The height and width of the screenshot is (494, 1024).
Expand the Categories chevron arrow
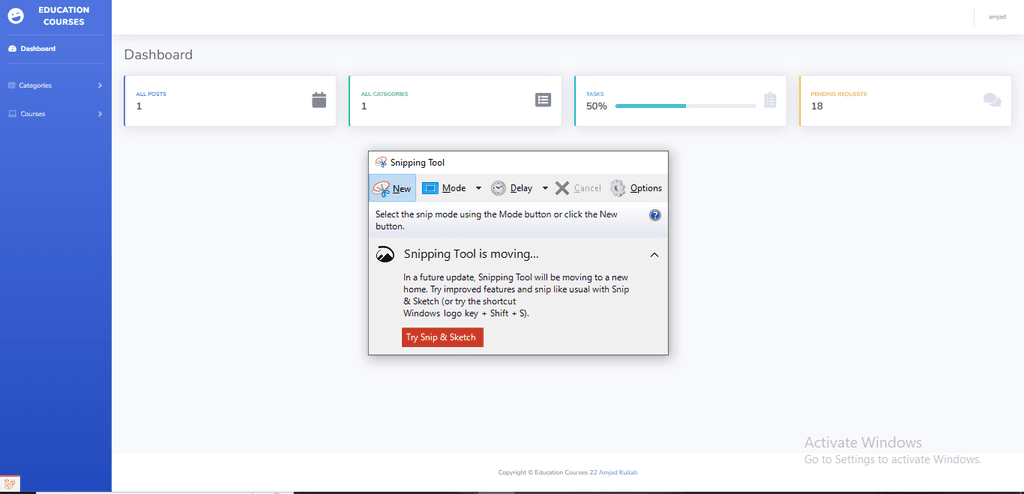point(100,86)
